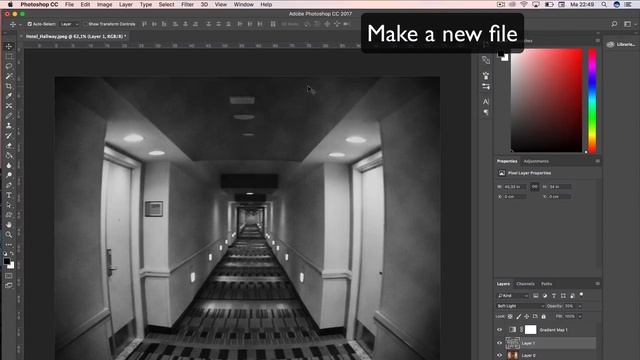Hide the Layer 1 visibility eye
640x360 pixels.
[500, 343]
